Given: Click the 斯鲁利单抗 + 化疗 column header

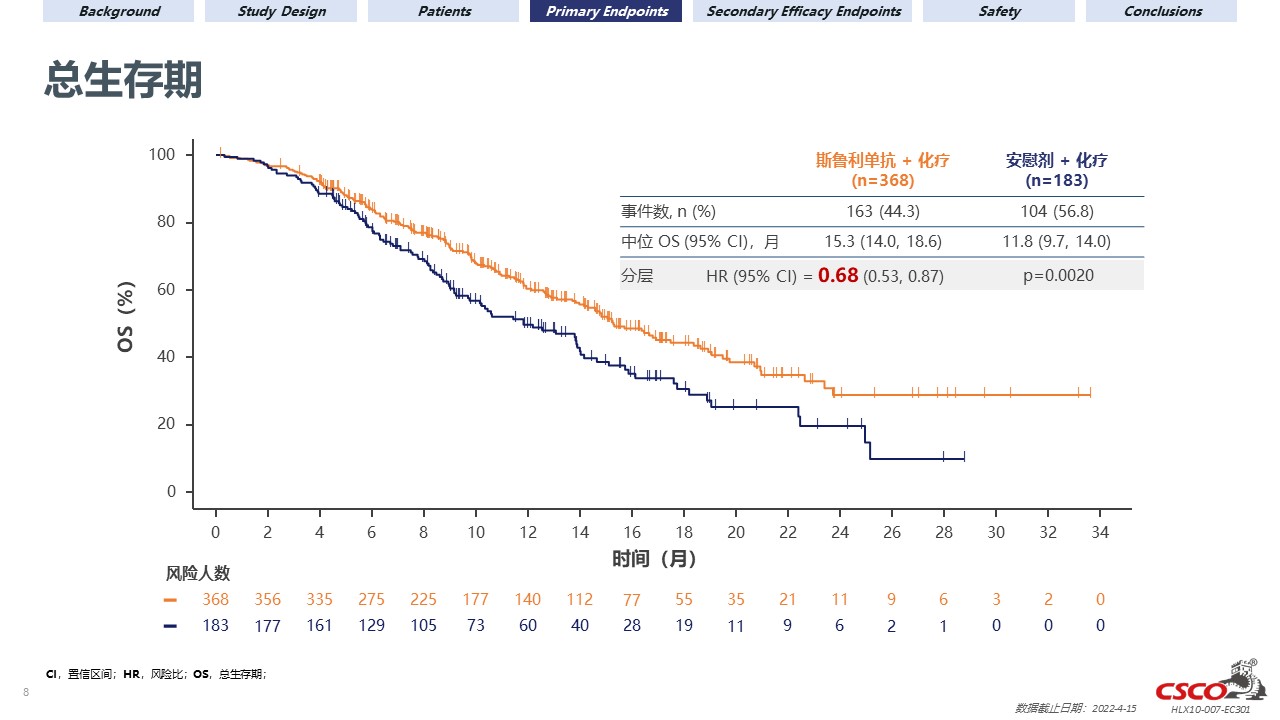Looking at the screenshot, I should tap(882, 170).
